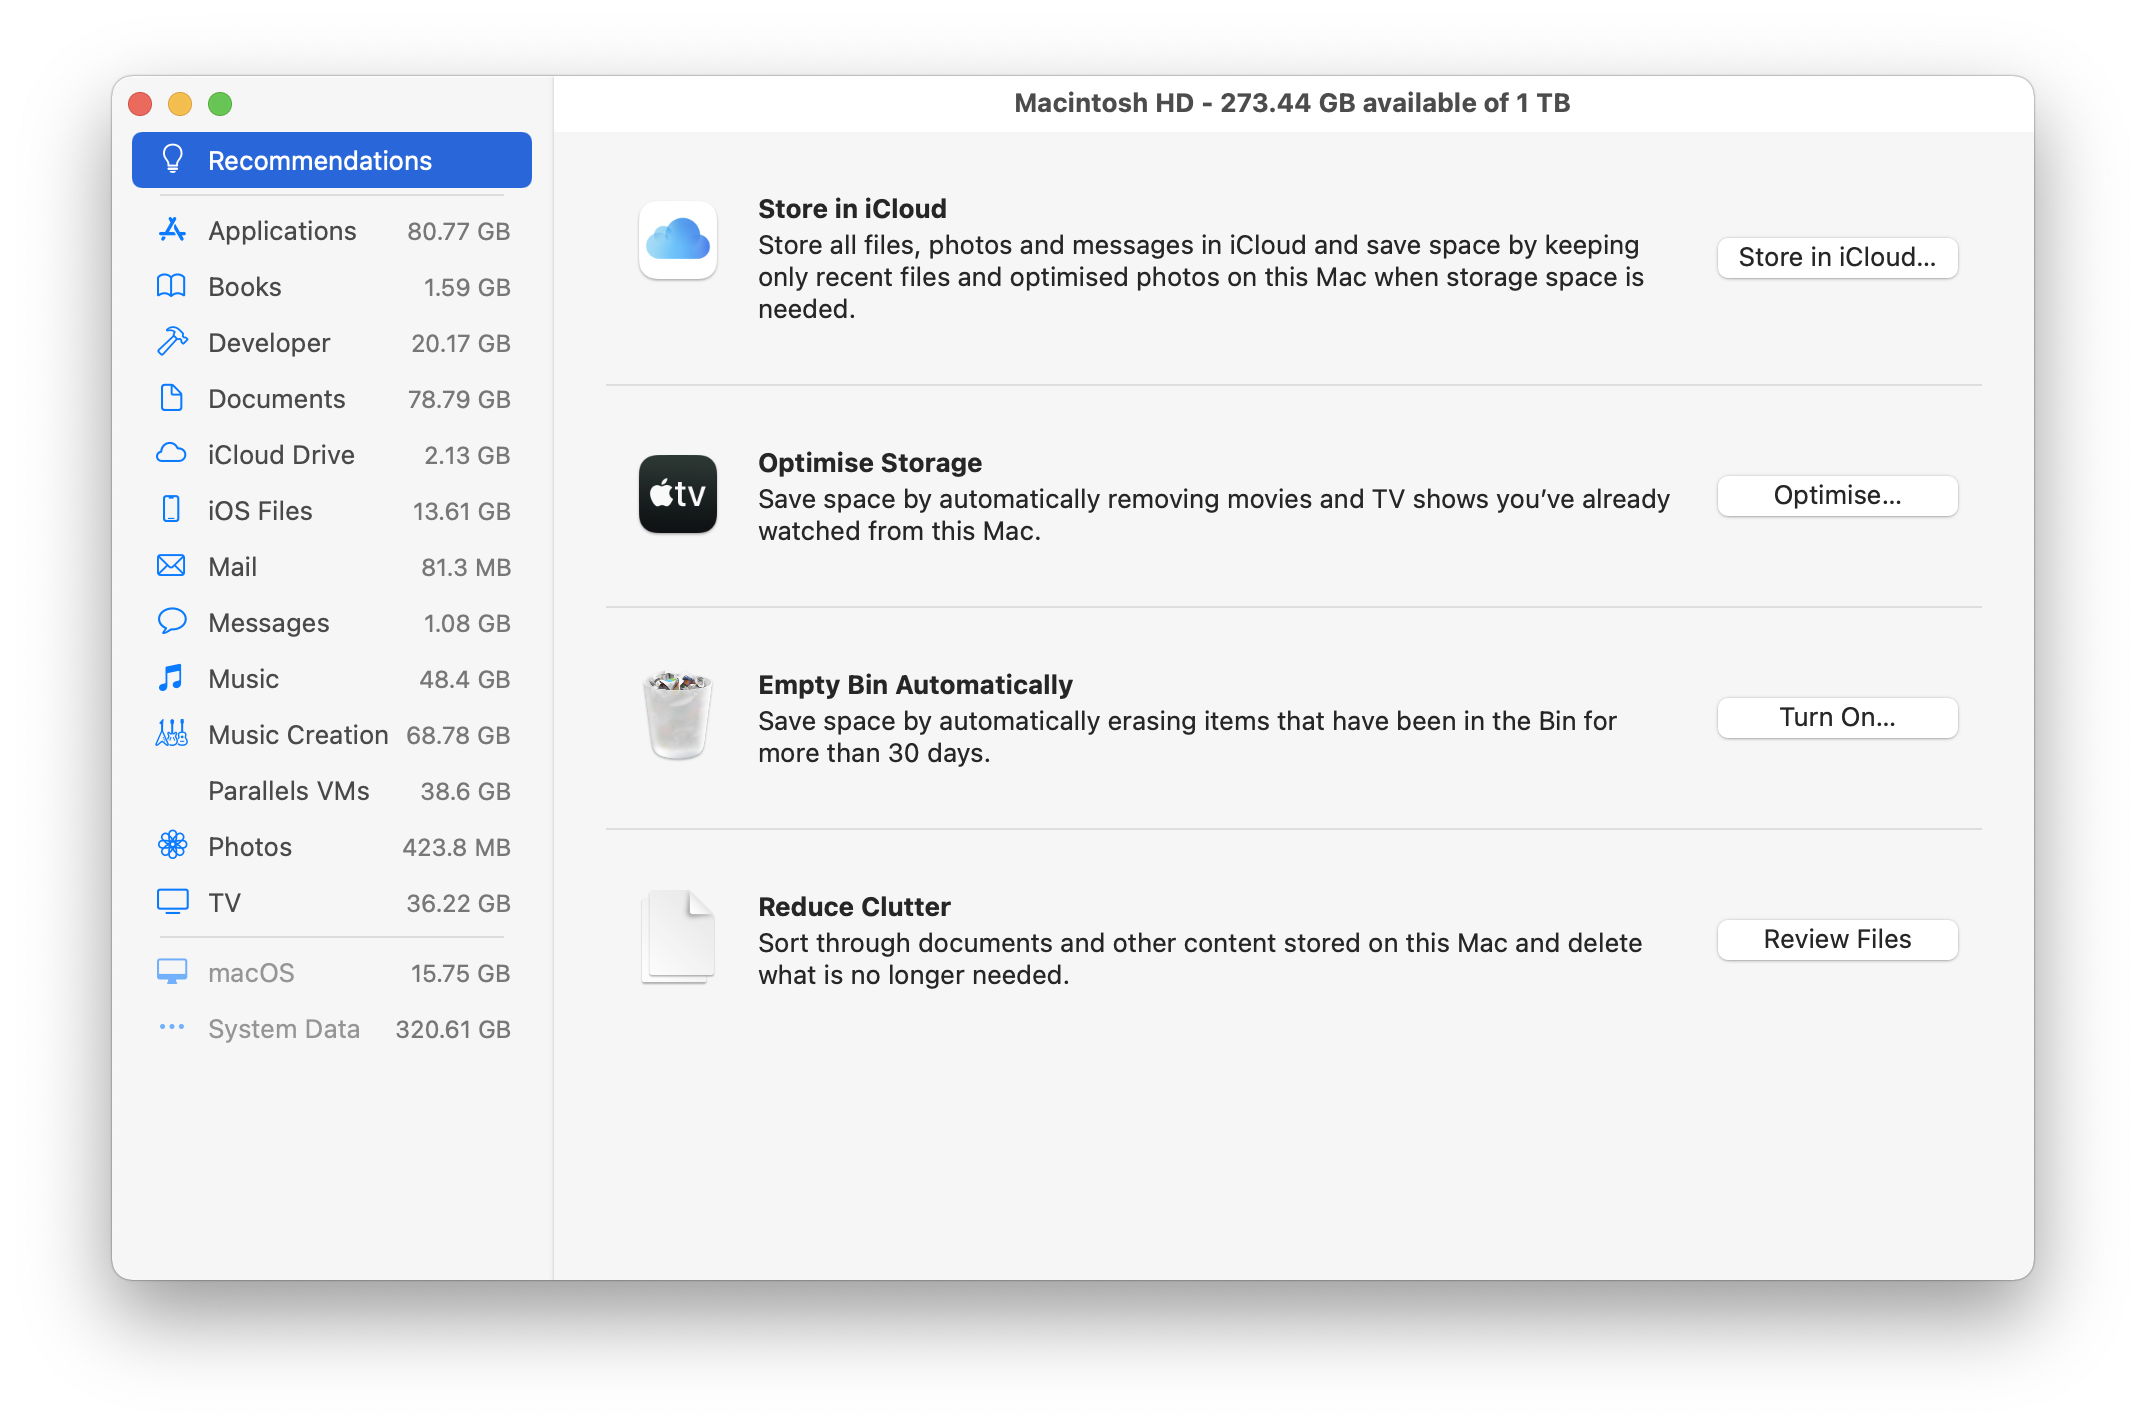
Task: Click the Mail envelope icon
Action: click(172, 566)
